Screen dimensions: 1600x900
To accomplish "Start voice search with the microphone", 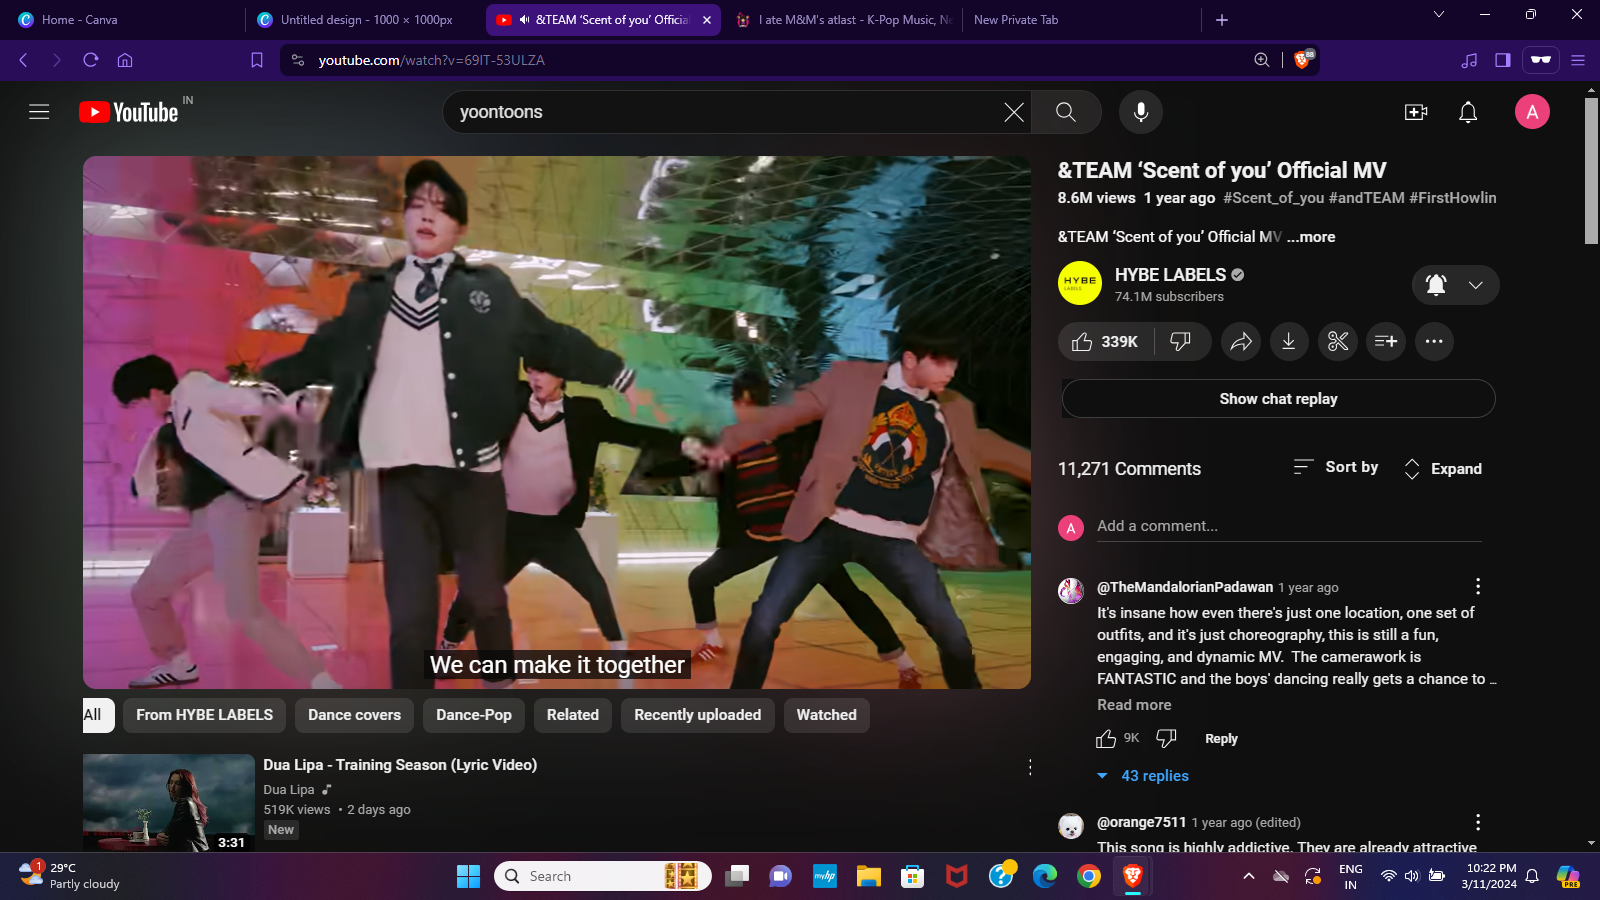I will 1141,112.
